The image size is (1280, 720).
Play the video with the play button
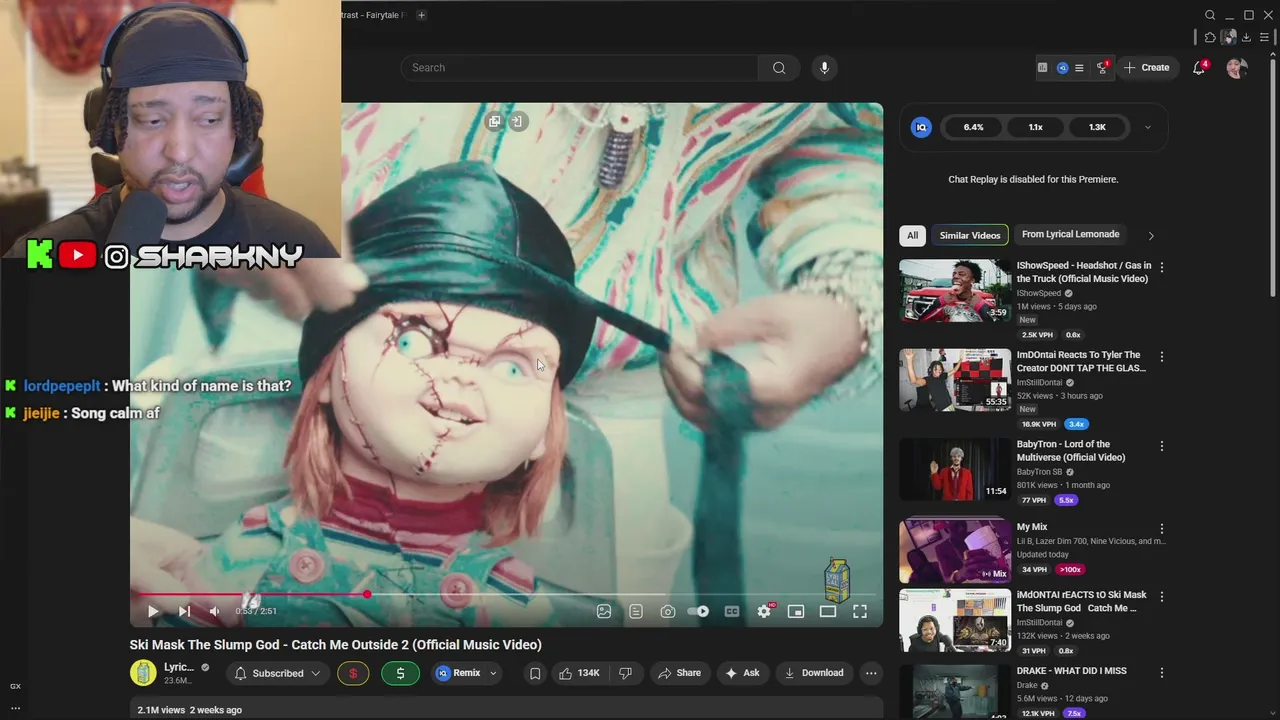[153, 611]
